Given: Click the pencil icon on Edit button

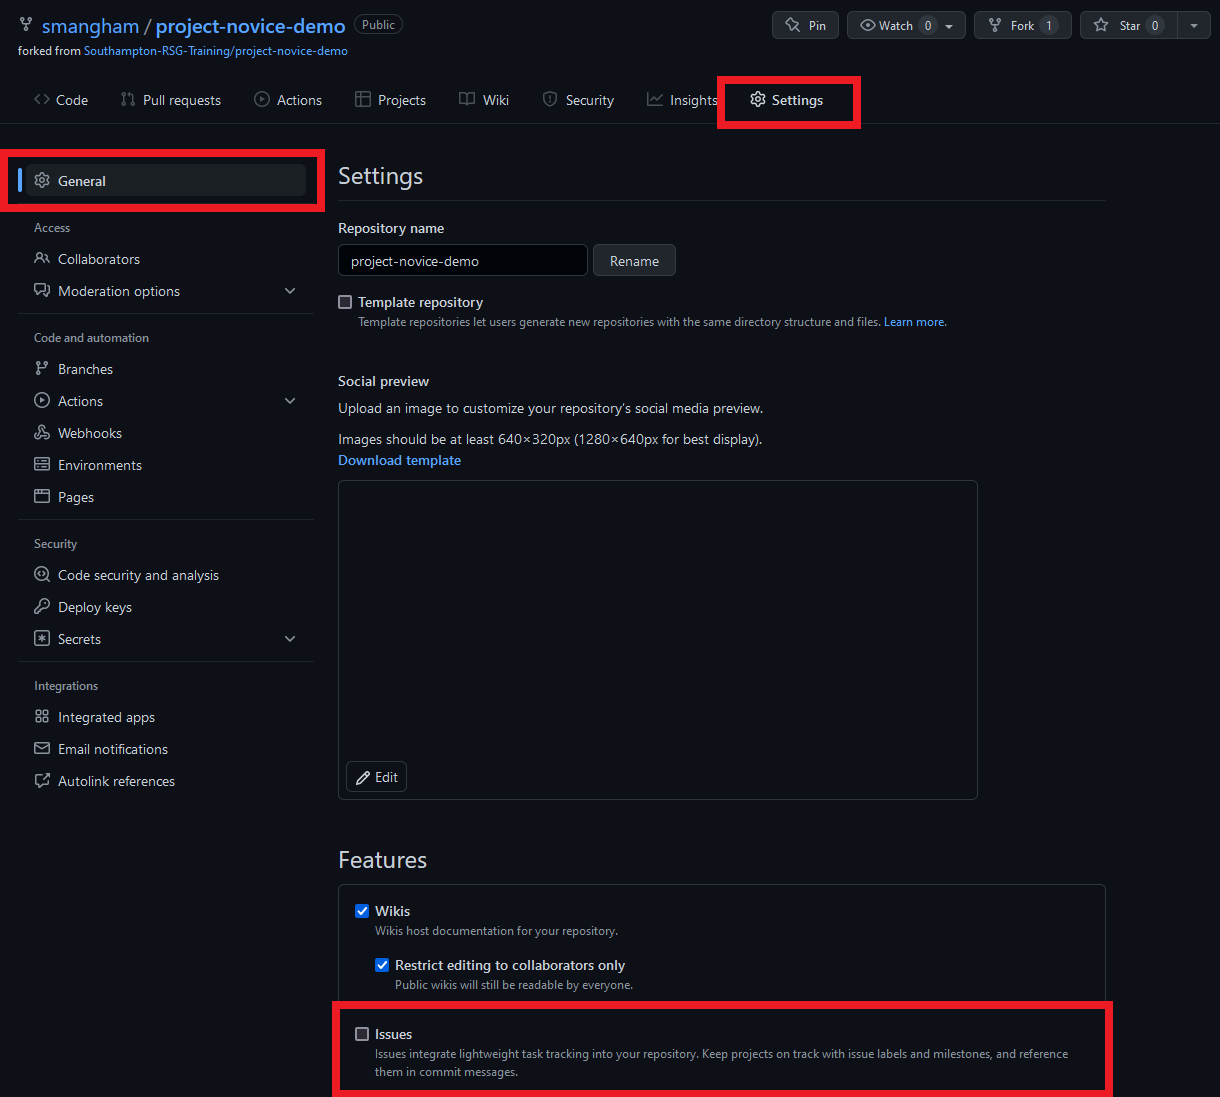Looking at the screenshot, I should click(363, 777).
